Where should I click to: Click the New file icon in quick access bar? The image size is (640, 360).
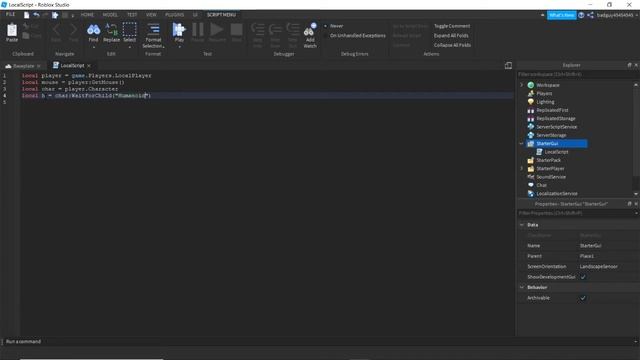27,15
